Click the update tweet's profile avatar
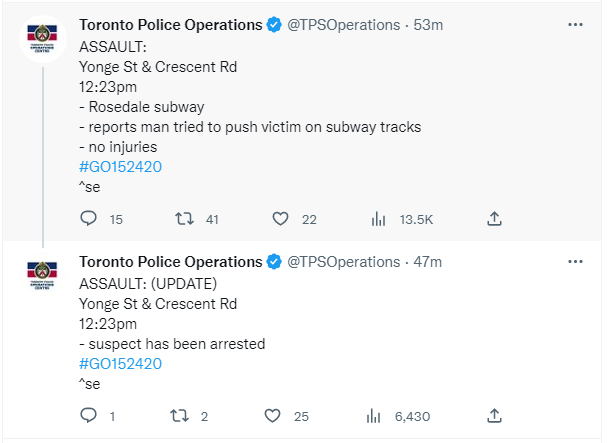Viewport: 607px width, 443px height. pyautogui.click(x=43, y=275)
